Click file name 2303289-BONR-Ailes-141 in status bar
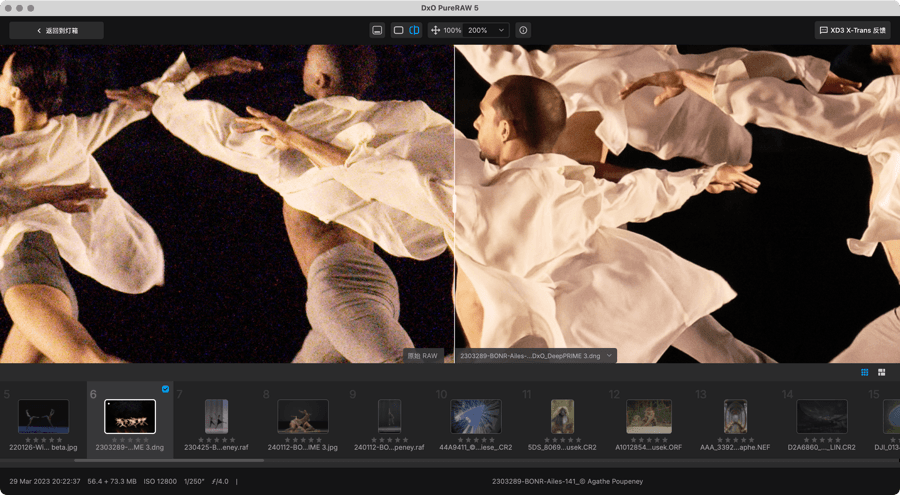900x495 pixels. (566, 481)
